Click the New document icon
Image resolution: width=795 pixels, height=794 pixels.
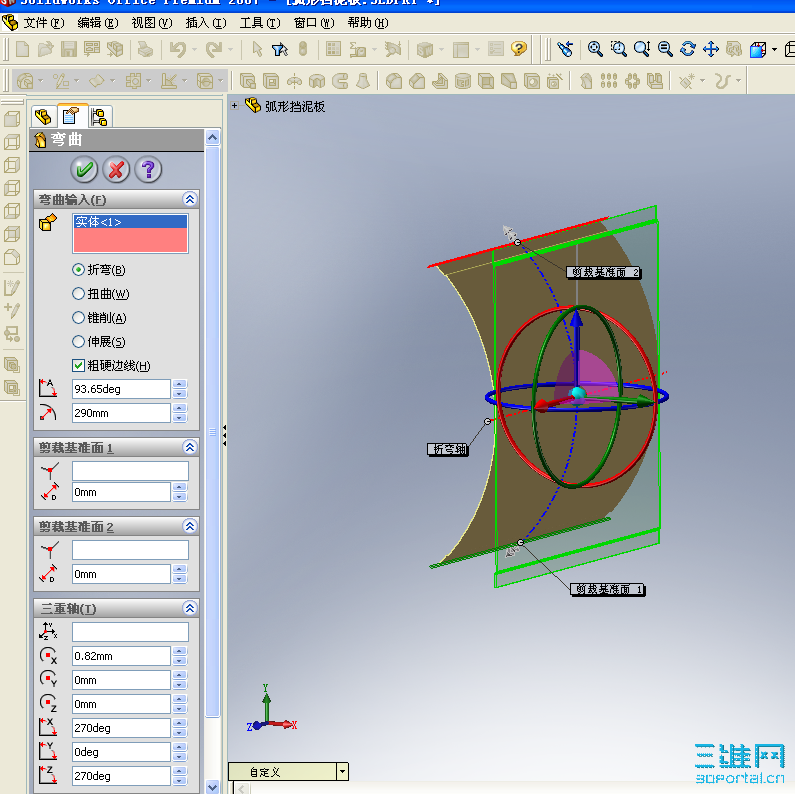pos(22,49)
